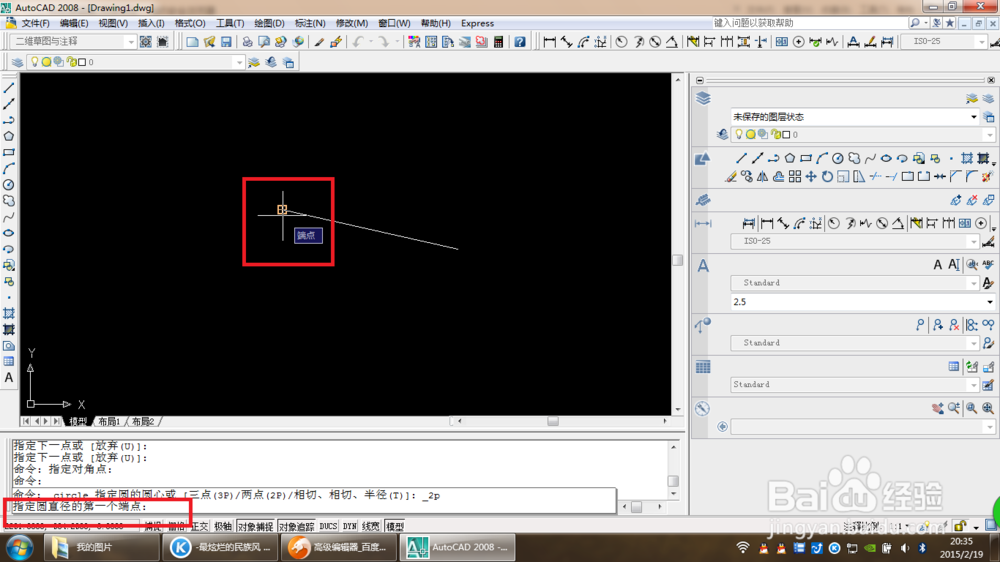Collapse the dashboard panel minus button
Image resolution: width=1000 pixels, height=562 pixels.
[x=700, y=80]
